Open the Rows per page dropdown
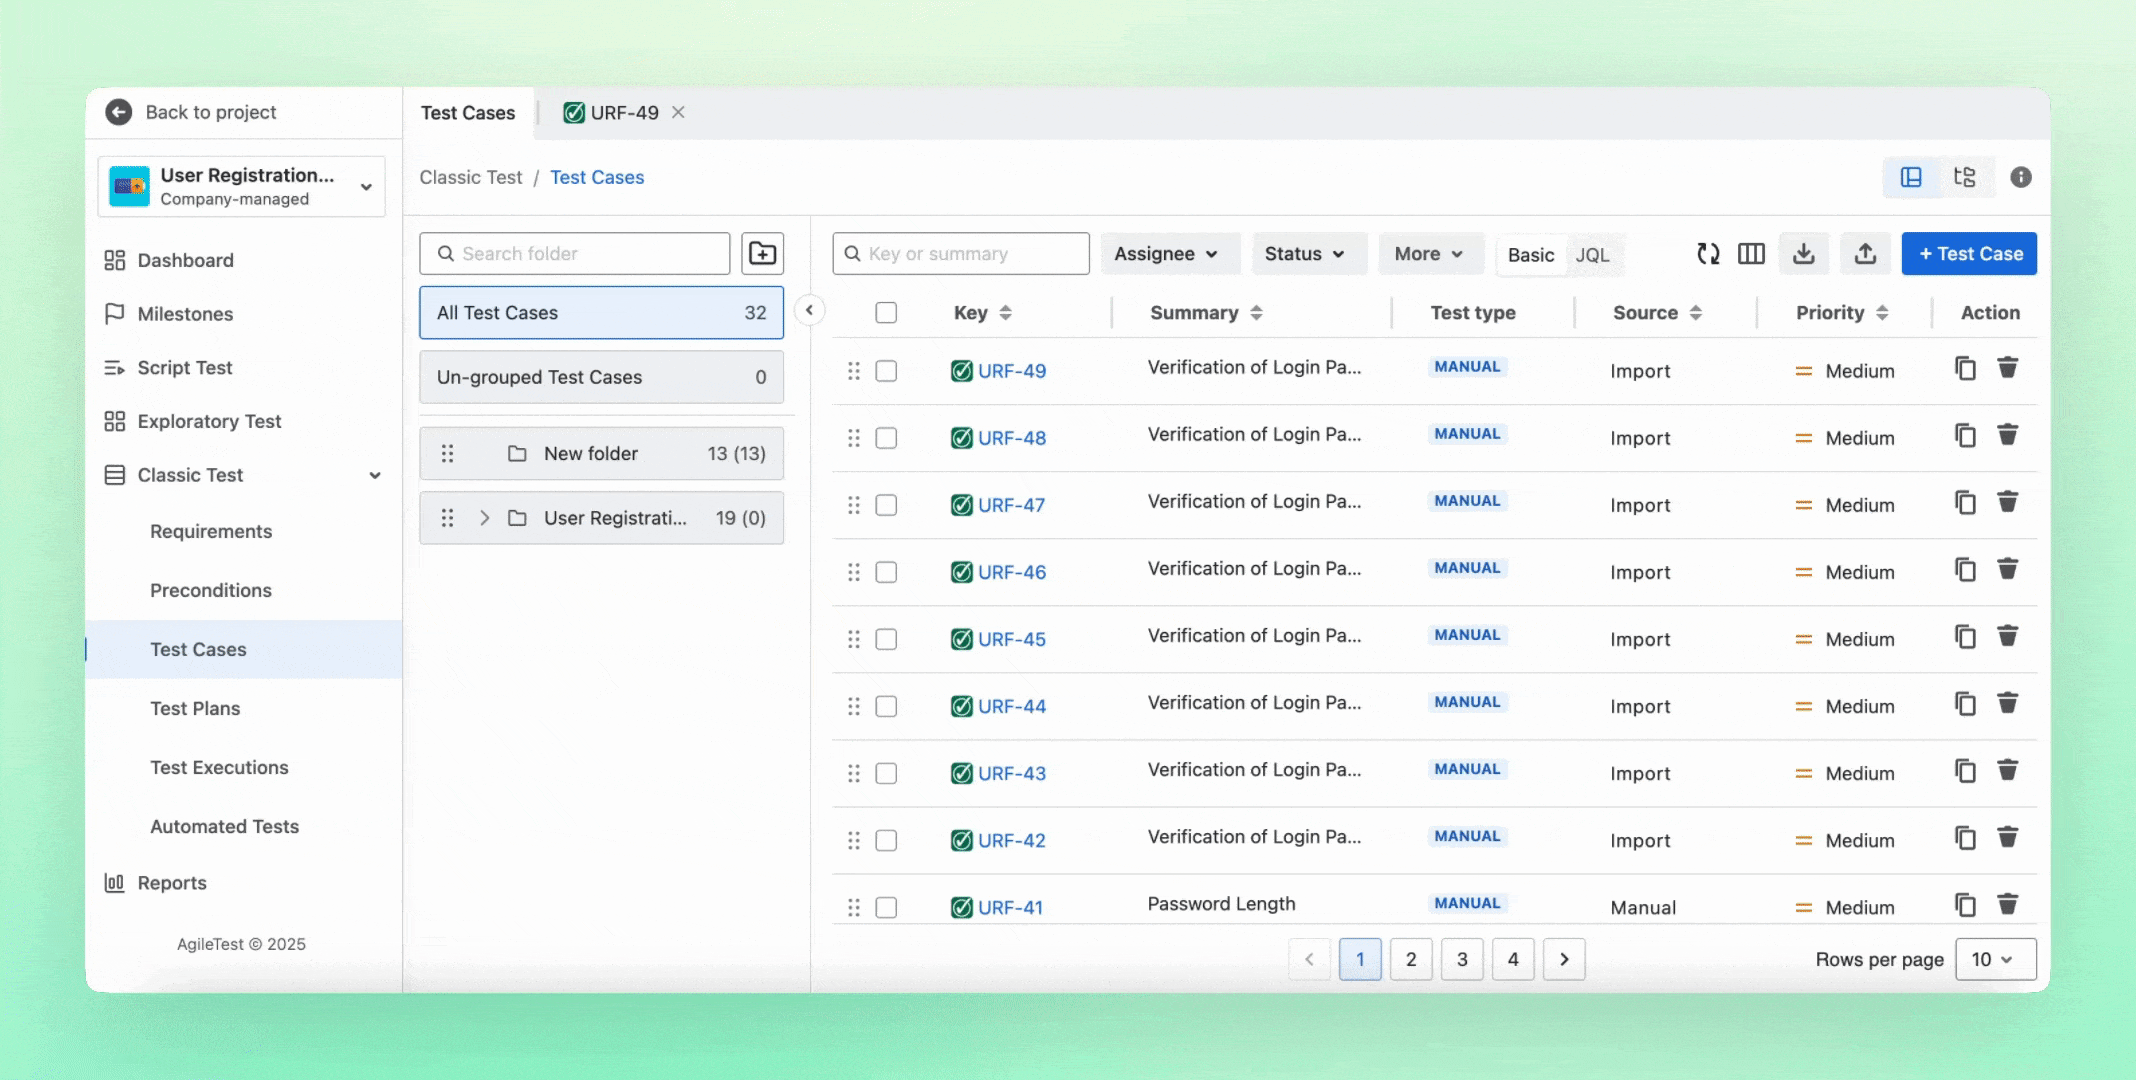2136x1080 pixels. [1994, 959]
